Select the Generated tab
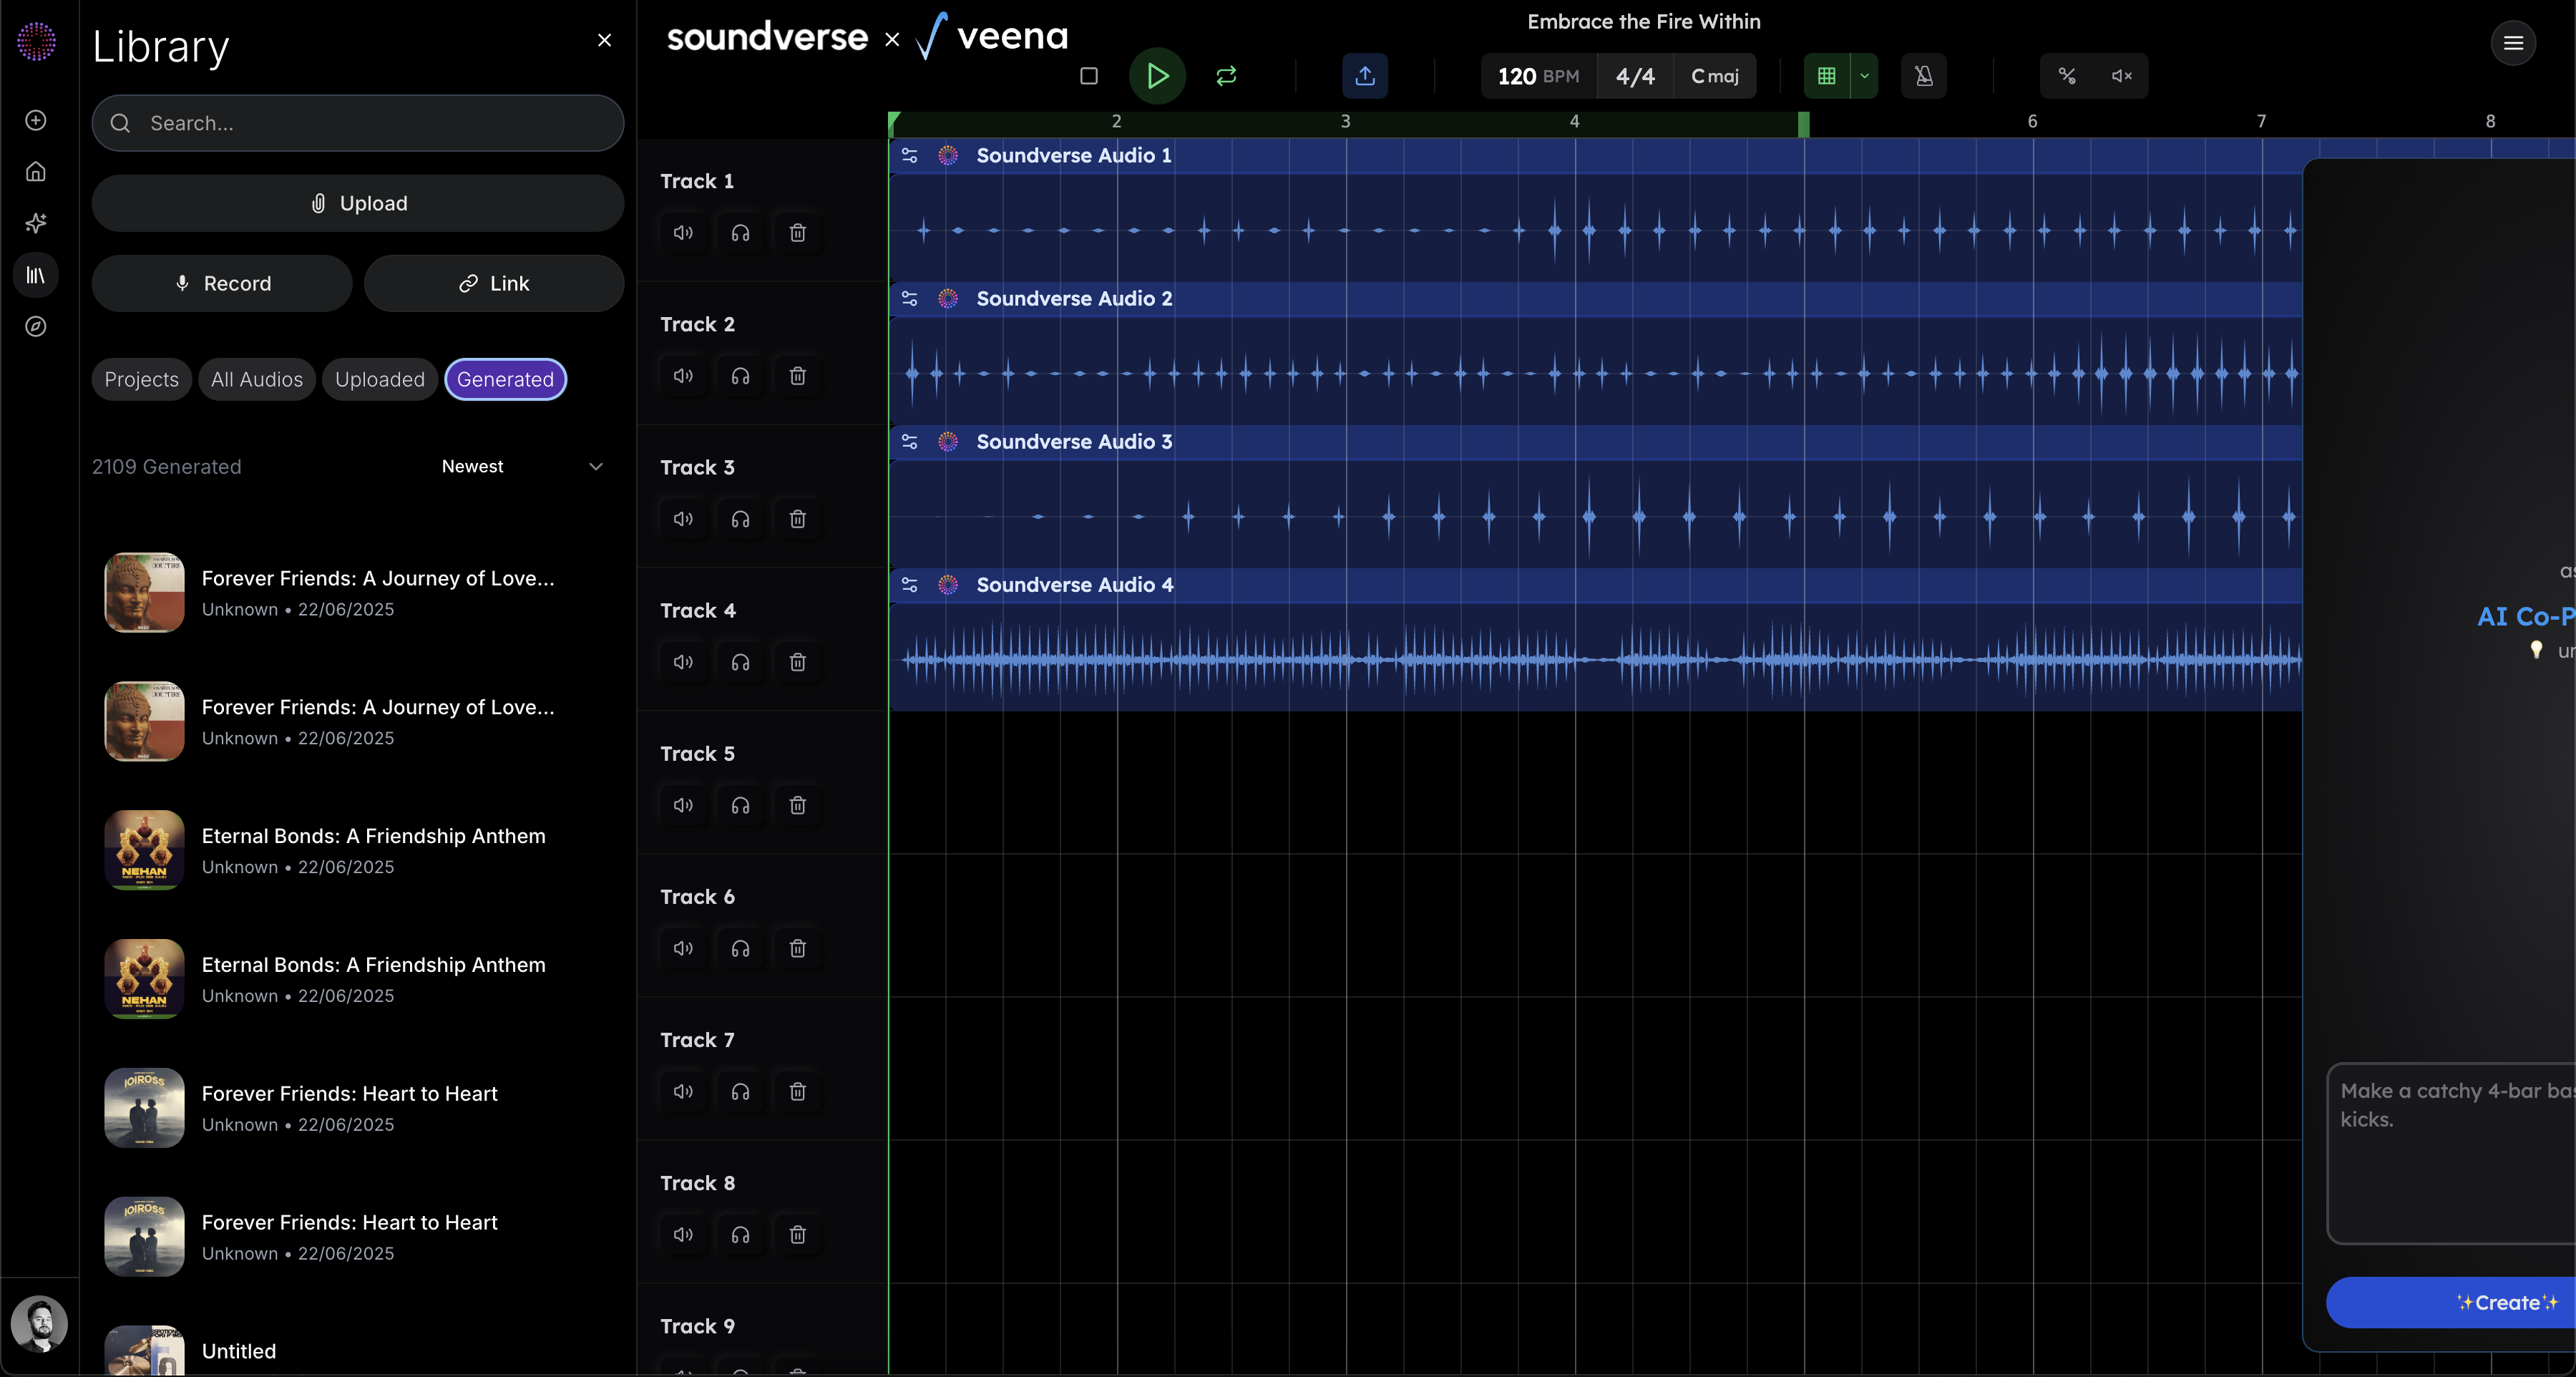The width and height of the screenshot is (2576, 1377). click(x=506, y=379)
